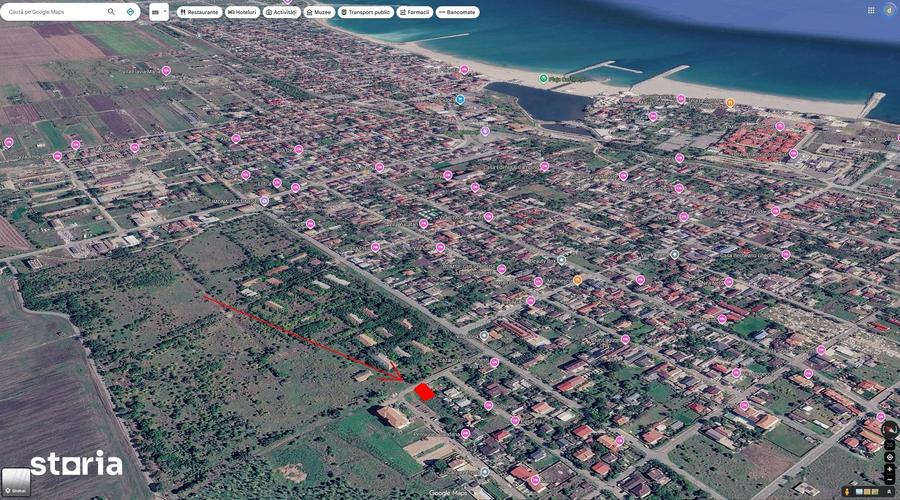
Task: Center the map on my location
Action: (890, 457)
